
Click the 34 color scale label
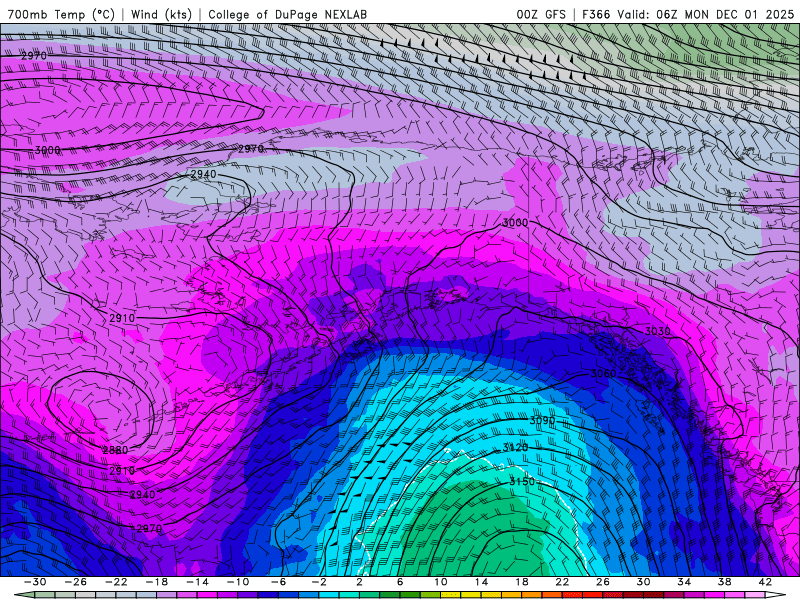point(684,582)
